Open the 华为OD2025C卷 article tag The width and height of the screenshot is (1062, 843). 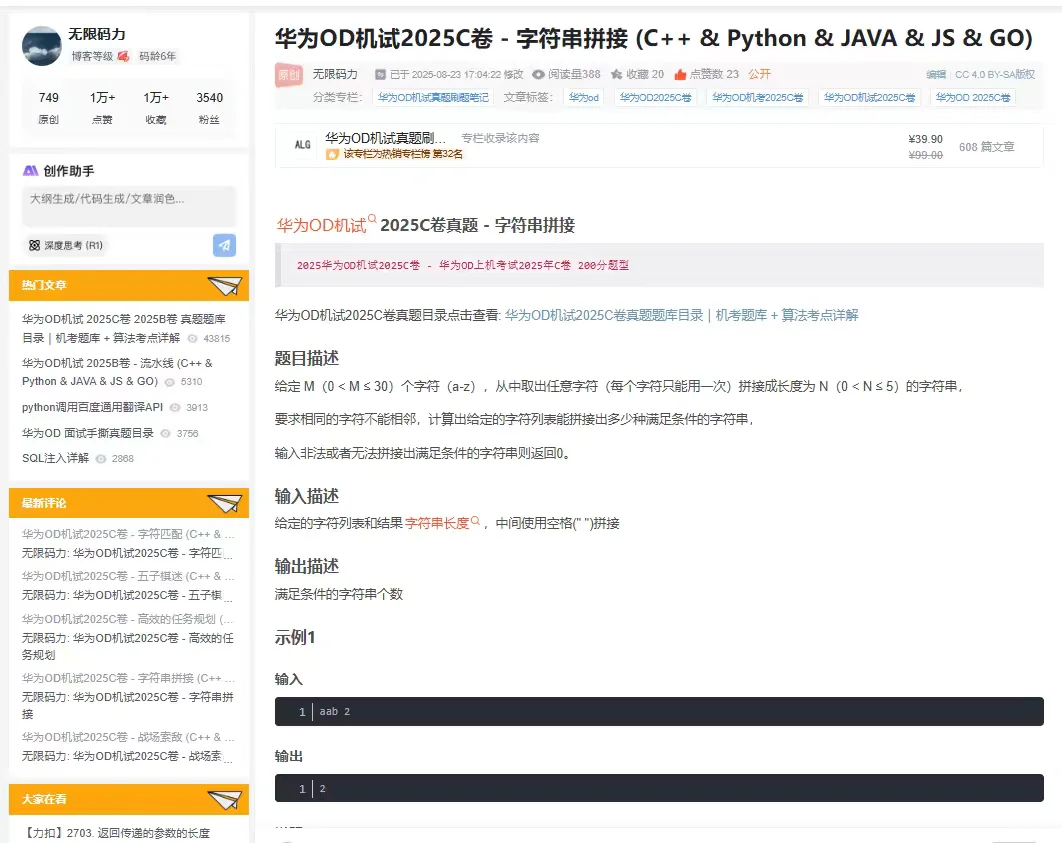656,98
